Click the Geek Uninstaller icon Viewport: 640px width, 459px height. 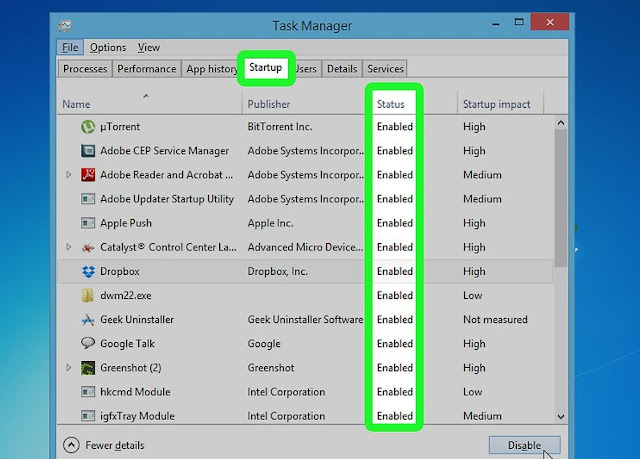88,319
